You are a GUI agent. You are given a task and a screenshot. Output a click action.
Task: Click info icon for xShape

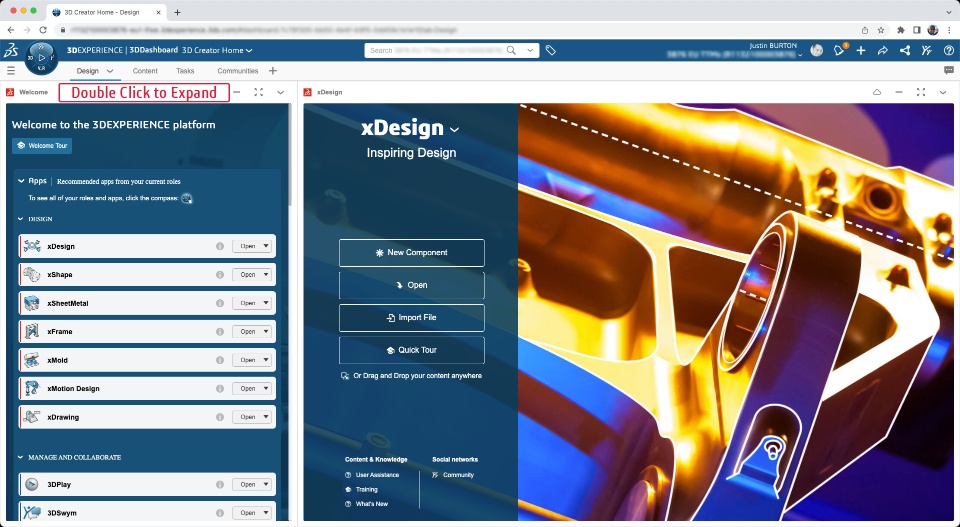click(220, 275)
